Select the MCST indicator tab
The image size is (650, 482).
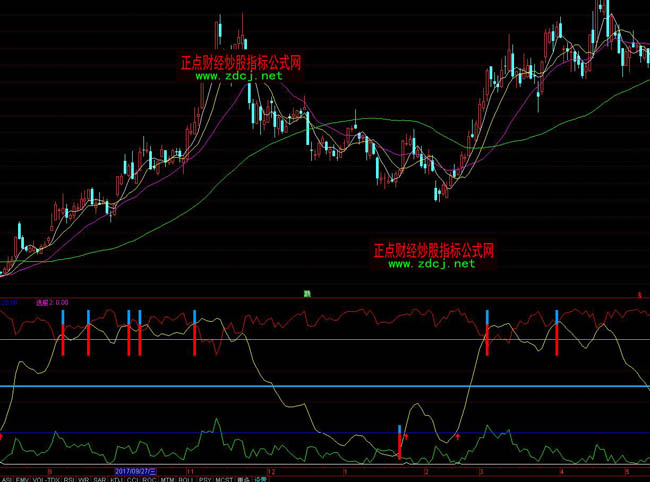(222, 478)
